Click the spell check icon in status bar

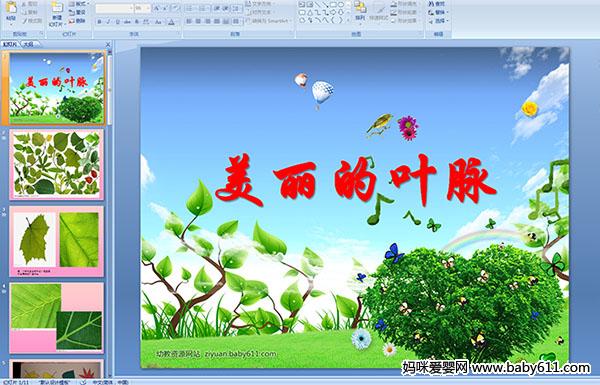(x=83, y=382)
